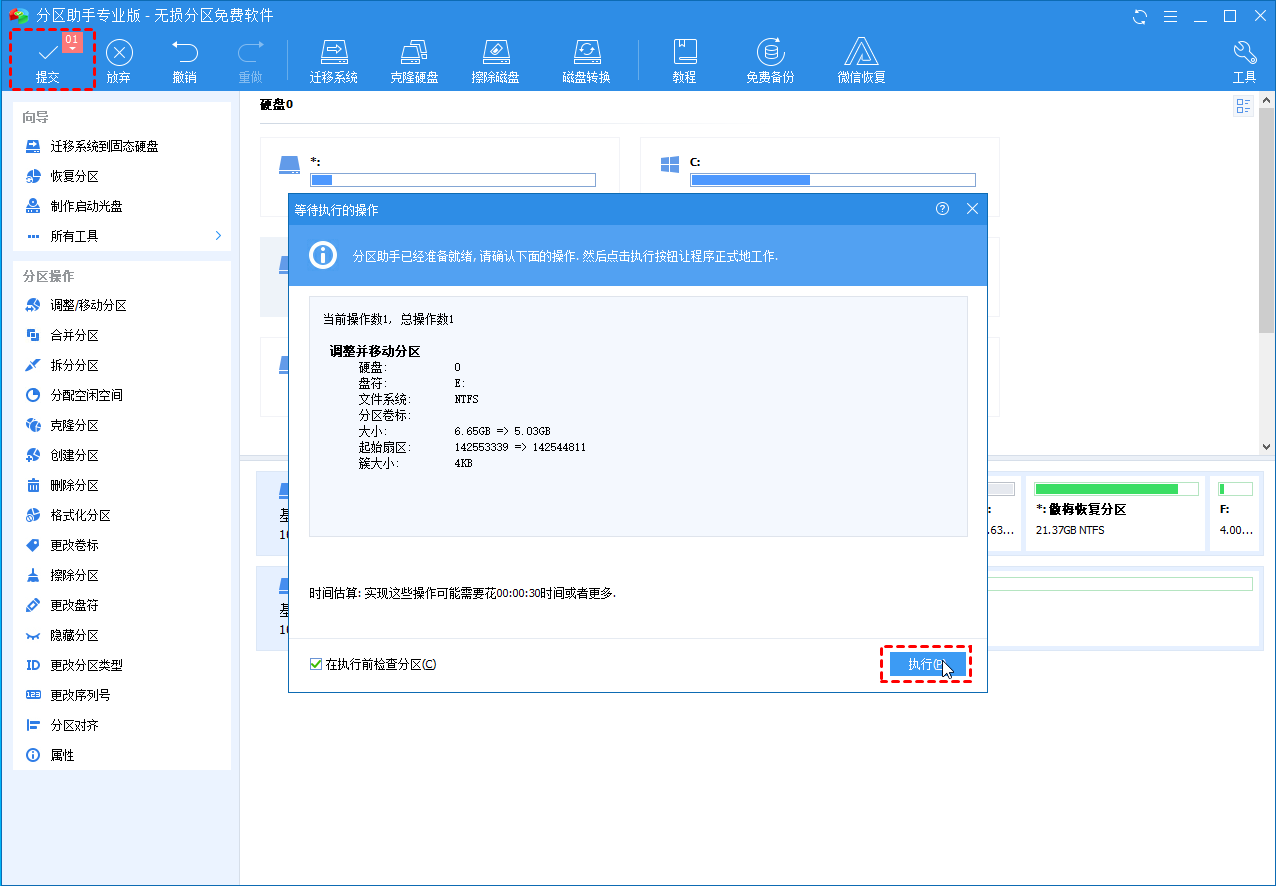Select the 擦除磁盘 wipe disk icon
The width and height of the screenshot is (1276, 886).
495,60
